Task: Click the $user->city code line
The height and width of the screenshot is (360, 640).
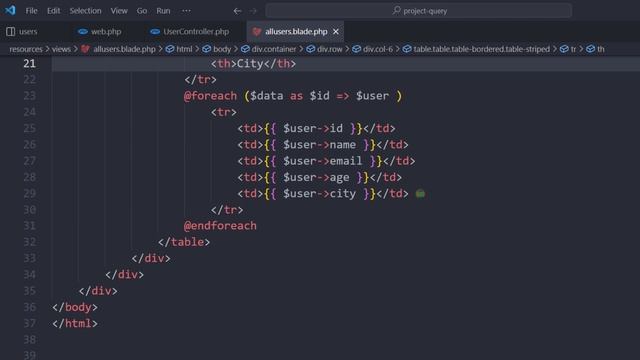Action: tap(323, 194)
